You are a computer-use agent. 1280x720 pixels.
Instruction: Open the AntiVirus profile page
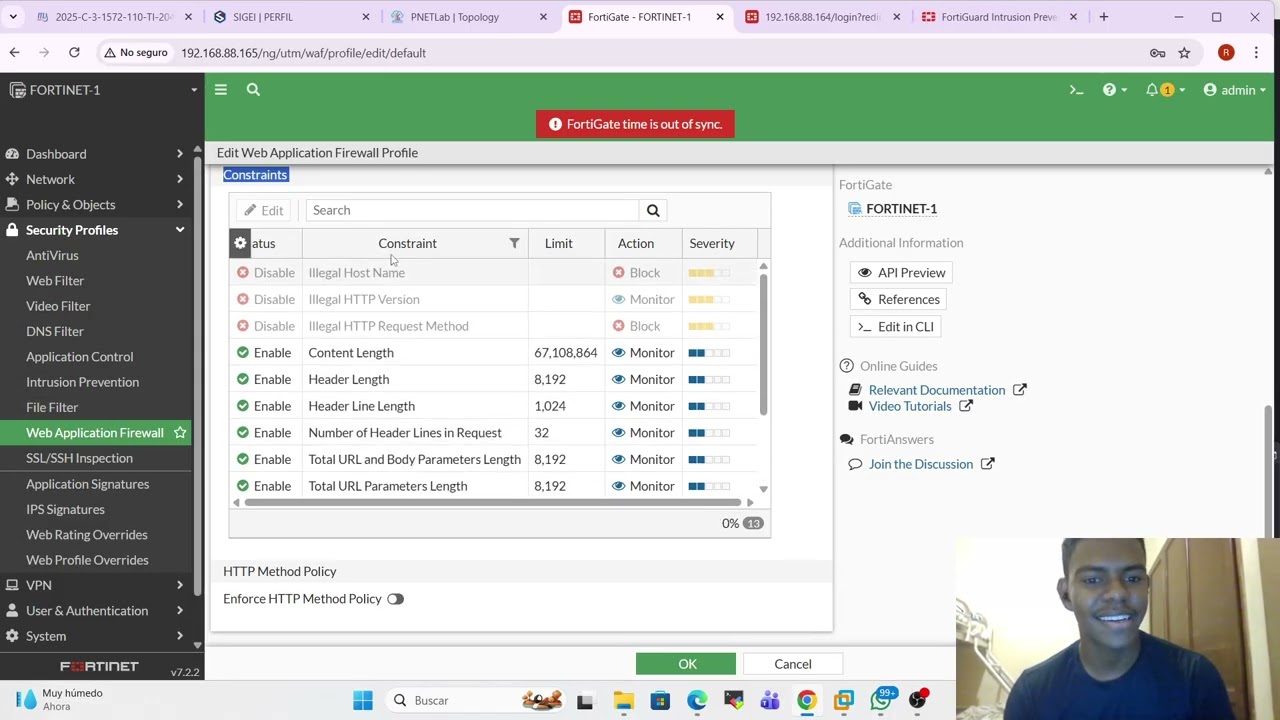tap(52, 256)
